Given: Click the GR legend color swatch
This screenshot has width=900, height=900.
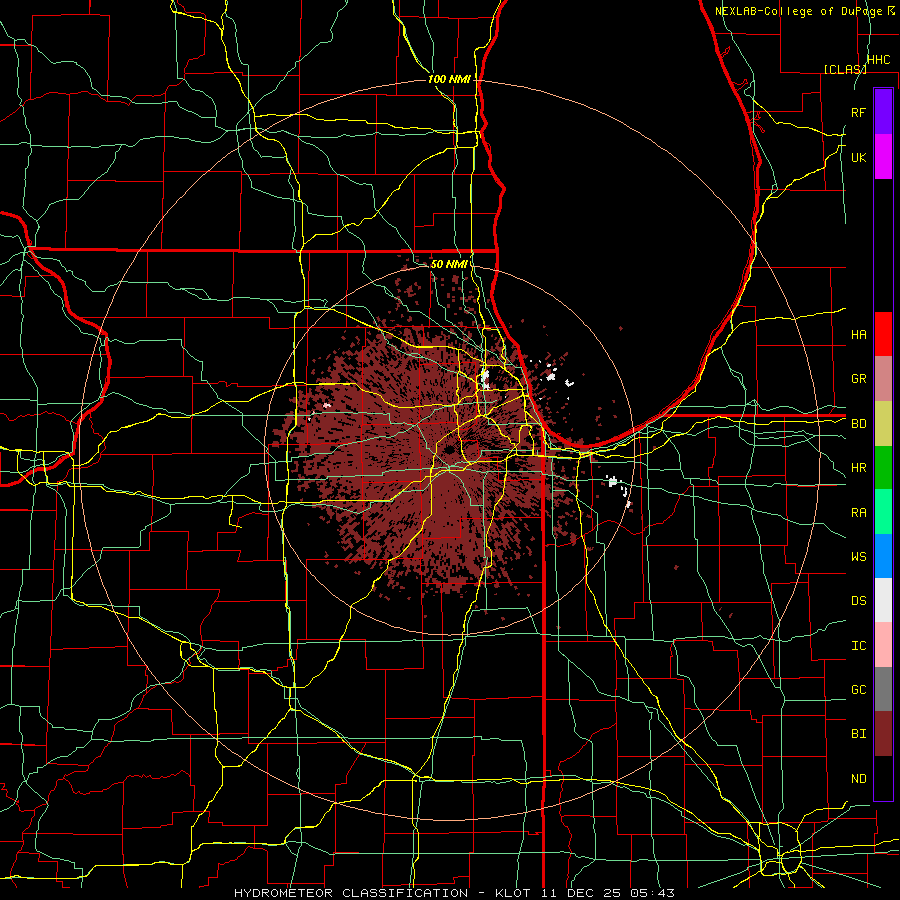Looking at the screenshot, I should pyautogui.click(x=883, y=379).
